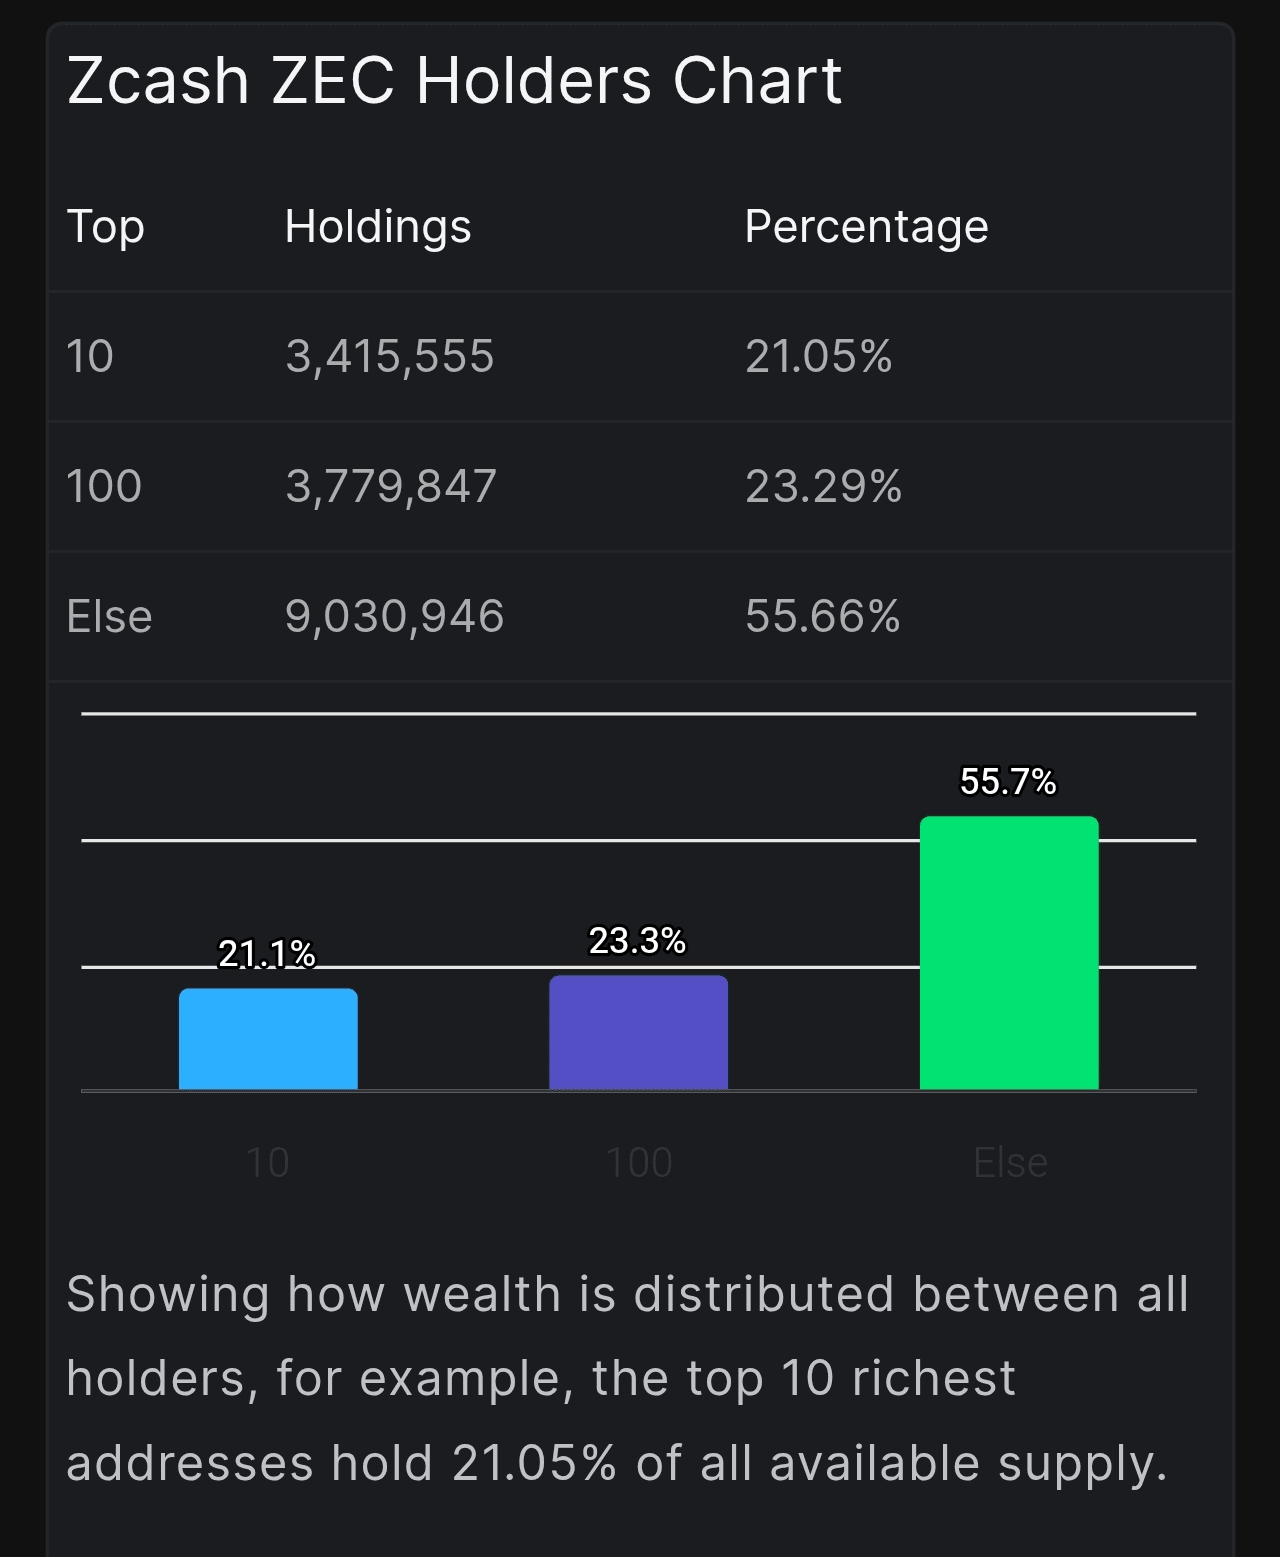Click the Top column header
Viewport: 1280px width, 1557px height.
click(x=105, y=226)
